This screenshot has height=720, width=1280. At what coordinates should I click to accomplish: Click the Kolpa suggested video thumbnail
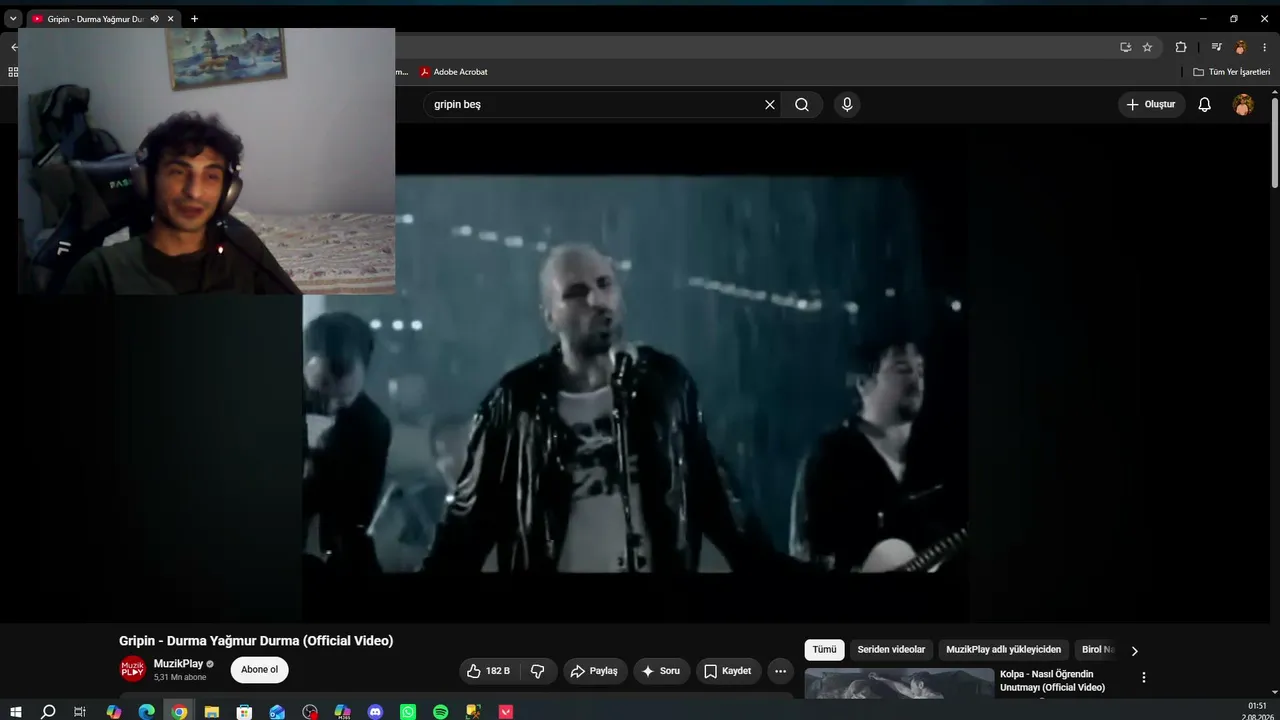[x=899, y=683]
